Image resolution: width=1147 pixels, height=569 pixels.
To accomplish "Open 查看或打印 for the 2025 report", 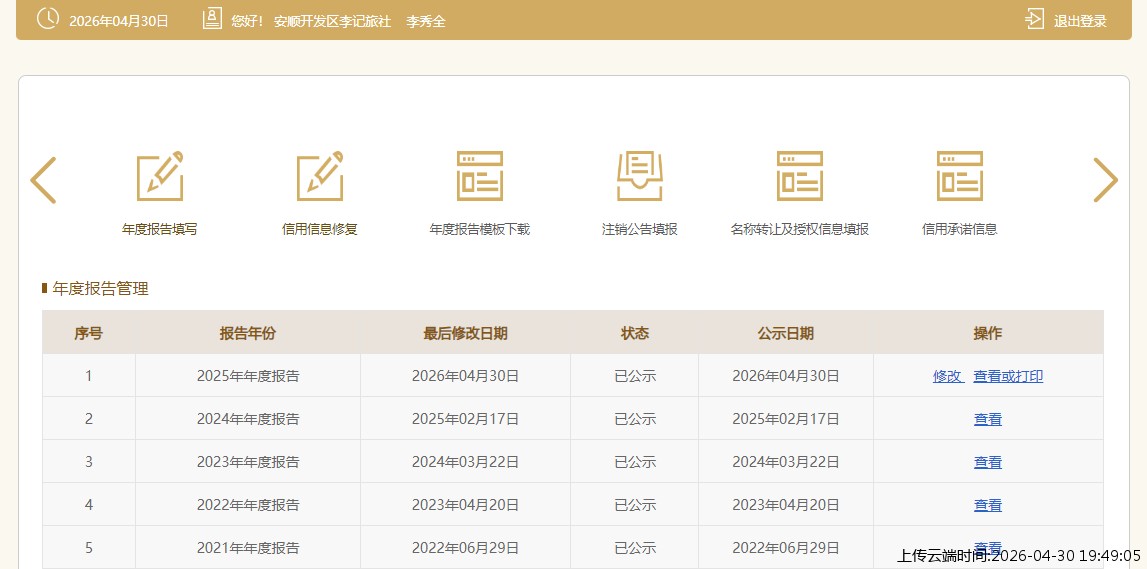I will coord(1008,376).
